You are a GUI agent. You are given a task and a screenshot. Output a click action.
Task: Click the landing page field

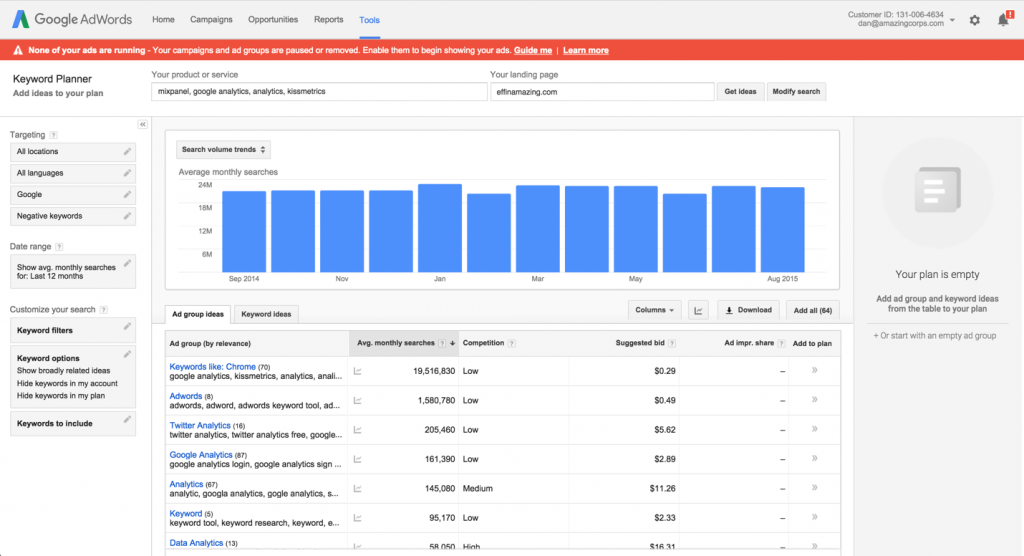602,91
